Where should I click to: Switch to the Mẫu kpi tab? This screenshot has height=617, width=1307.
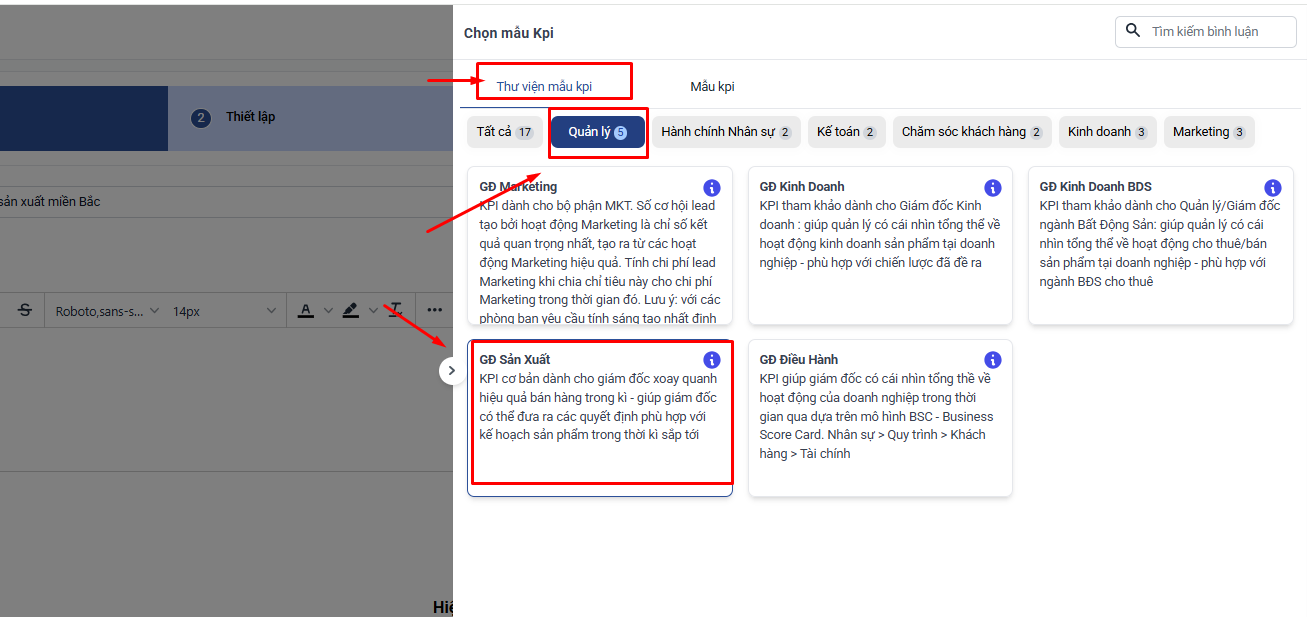712,87
